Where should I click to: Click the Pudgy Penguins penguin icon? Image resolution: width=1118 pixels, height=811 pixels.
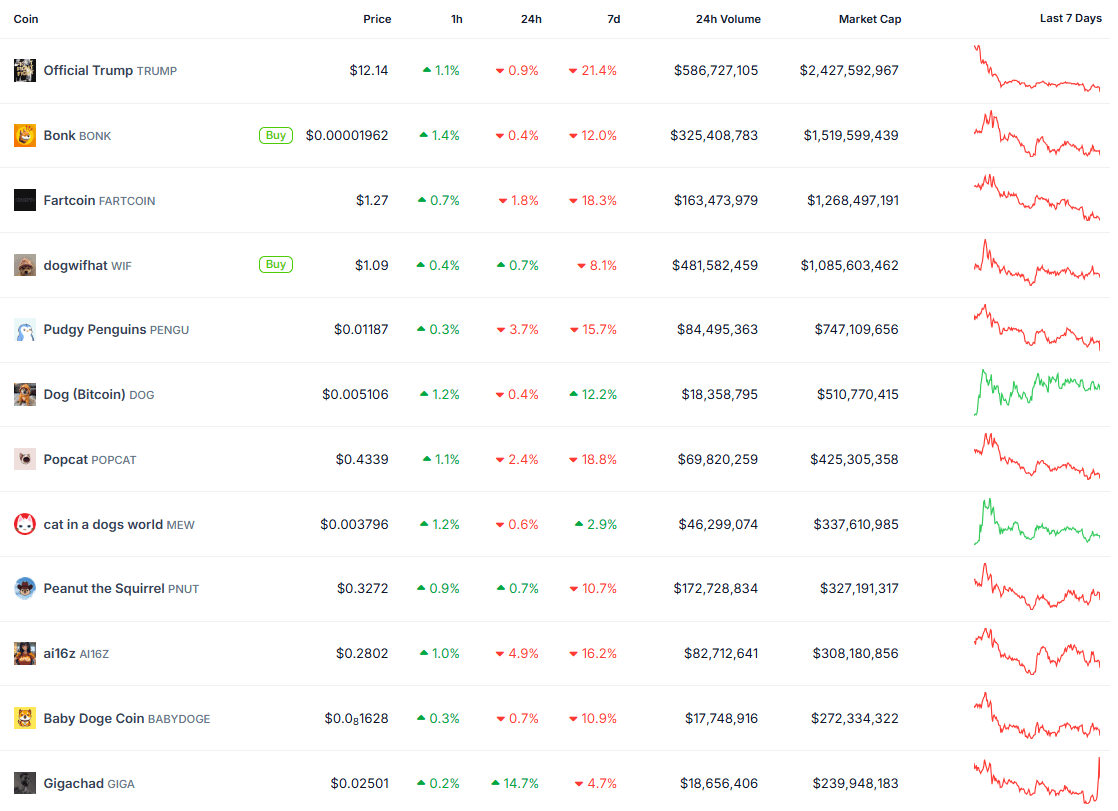tap(24, 329)
